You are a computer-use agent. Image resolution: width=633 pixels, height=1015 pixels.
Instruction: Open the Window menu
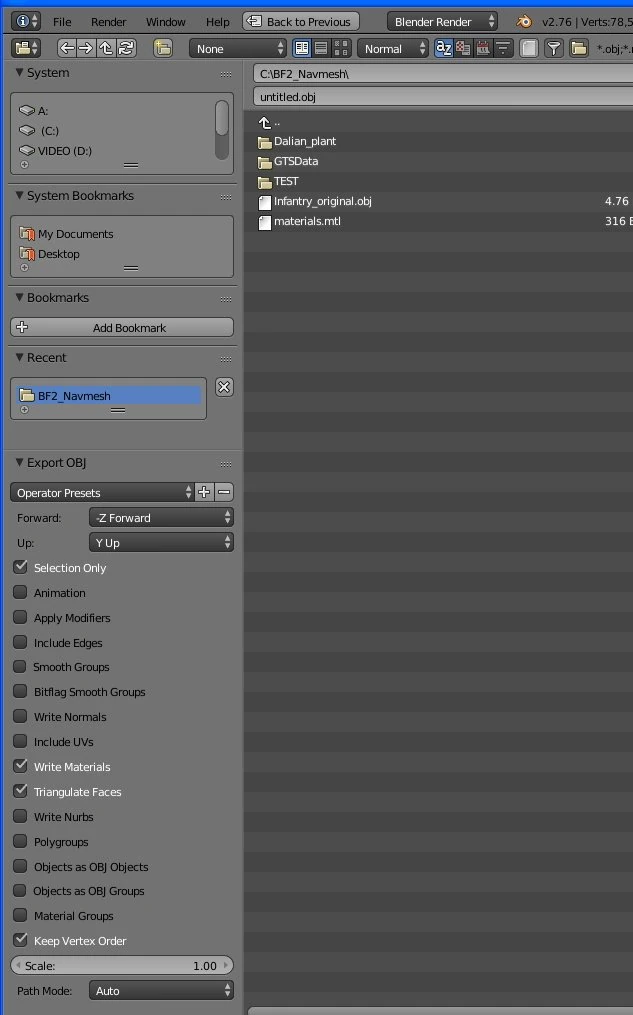165,22
